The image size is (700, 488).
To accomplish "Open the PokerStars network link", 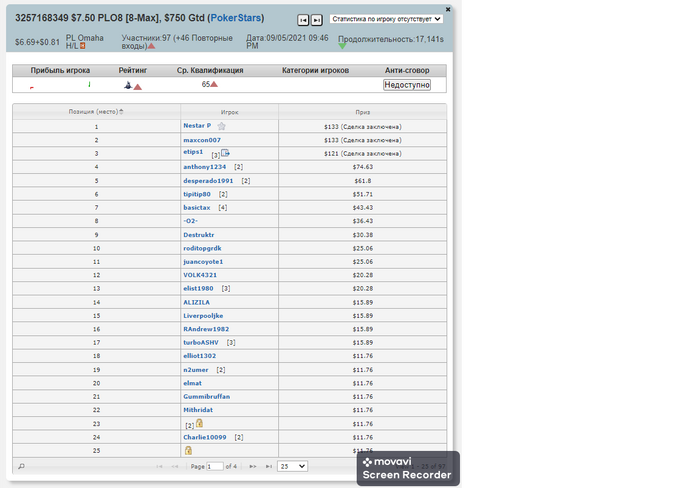I will point(236,18).
